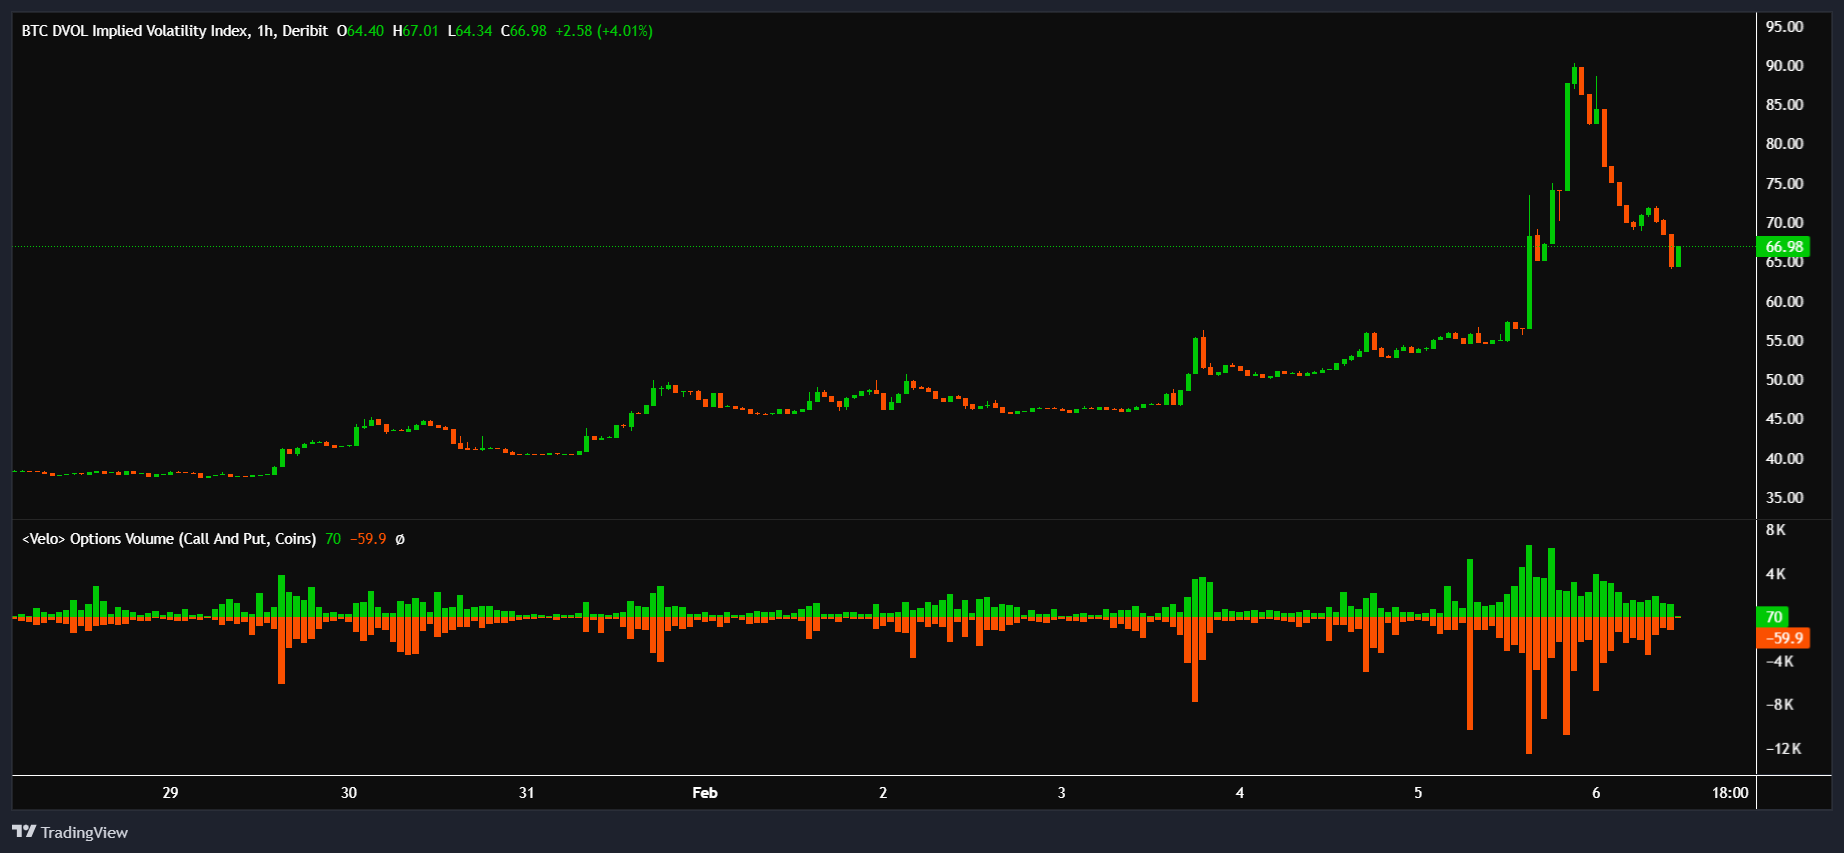Click the -12K volume scale label
1844x853 pixels.
click(x=1783, y=749)
